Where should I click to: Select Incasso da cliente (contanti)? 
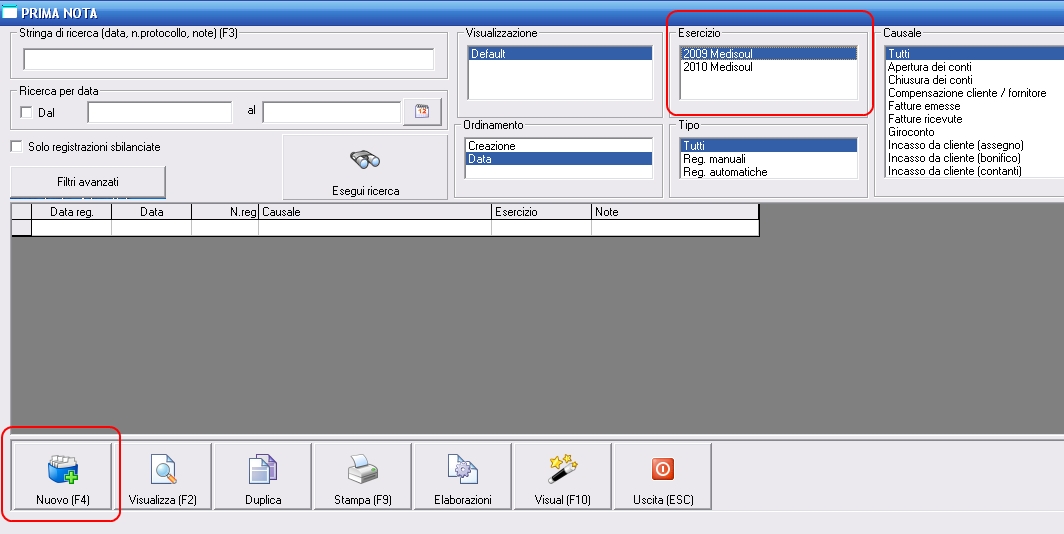pyautogui.click(x=974, y=171)
